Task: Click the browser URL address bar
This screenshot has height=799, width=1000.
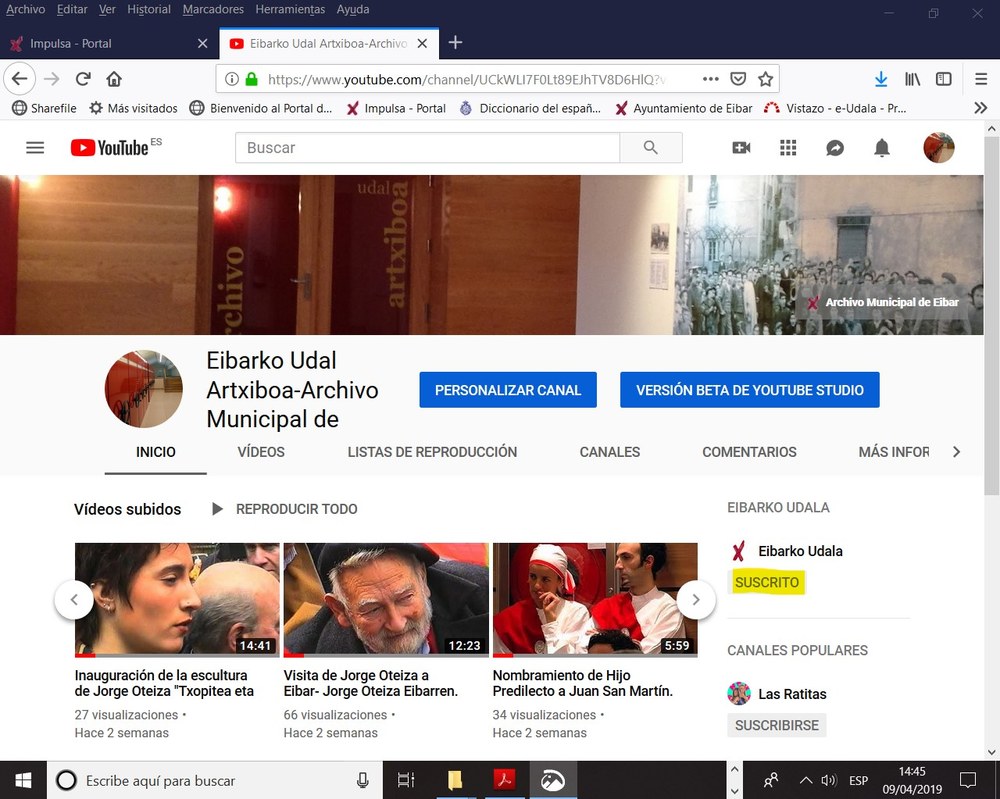Action: pos(466,79)
